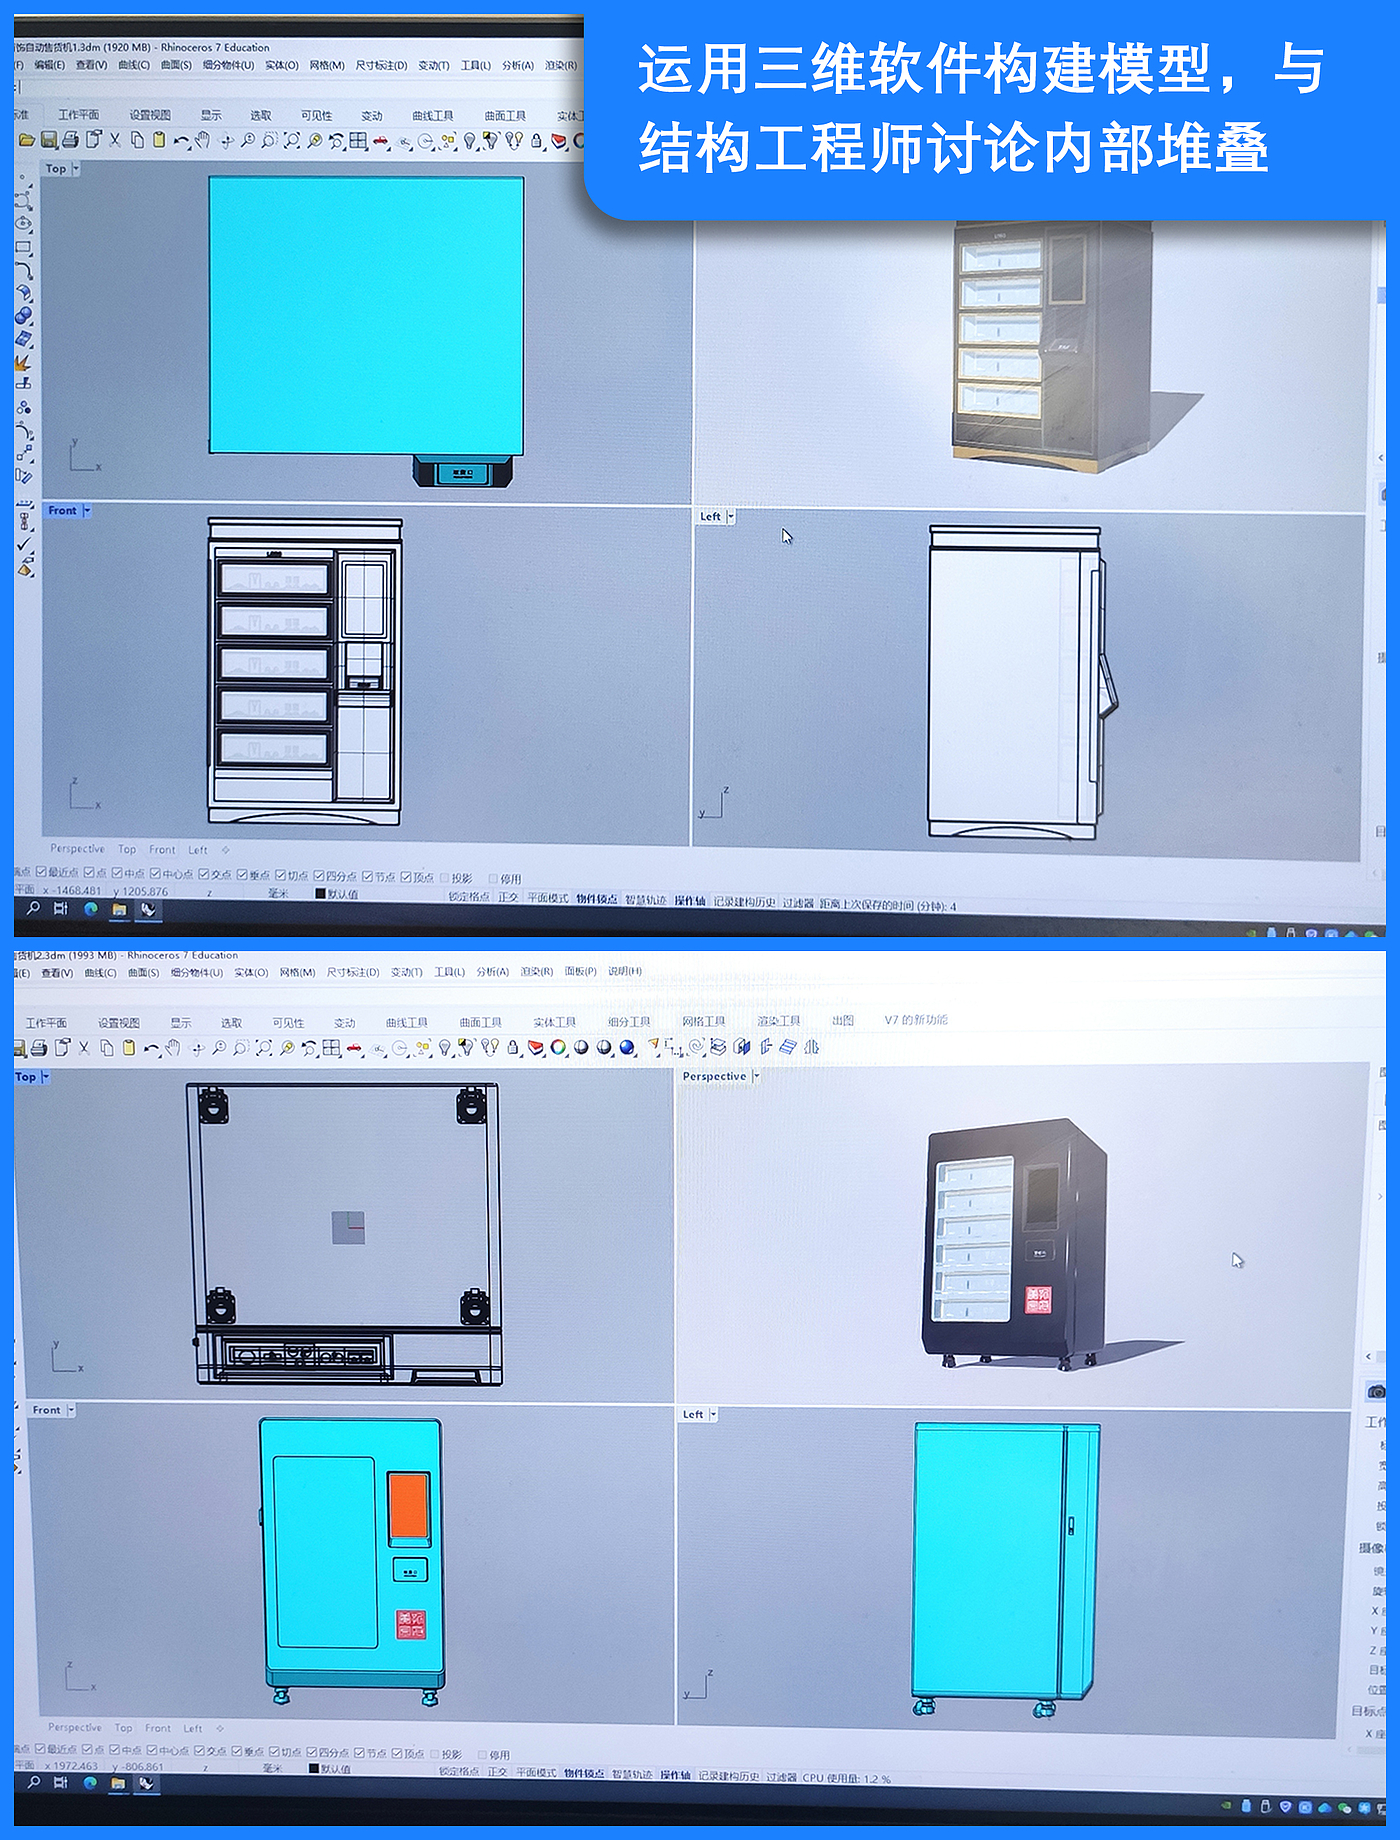The width and height of the screenshot is (1400, 1840).
Task: Click the four-viewports layout icon in the 1.3dm window
Action: click(x=358, y=141)
